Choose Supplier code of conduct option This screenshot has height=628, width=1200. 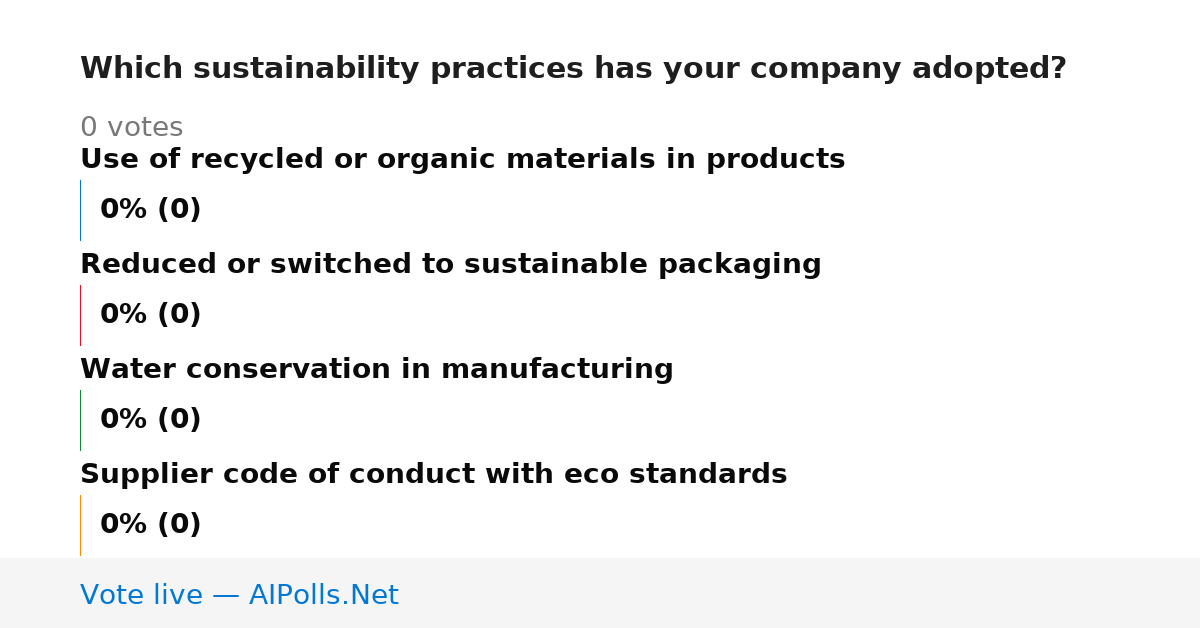[433, 475]
